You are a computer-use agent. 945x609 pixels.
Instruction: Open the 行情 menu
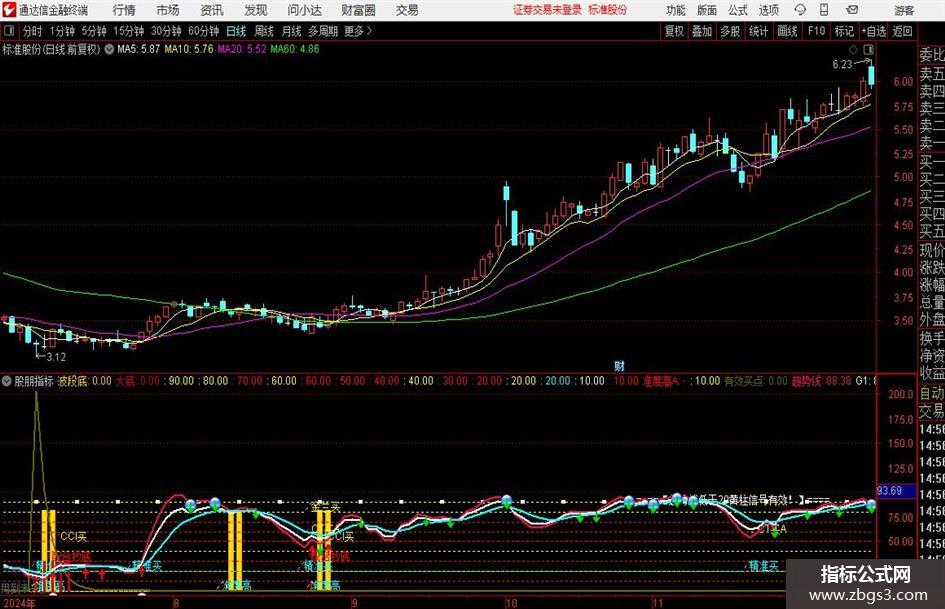tap(124, 10)
